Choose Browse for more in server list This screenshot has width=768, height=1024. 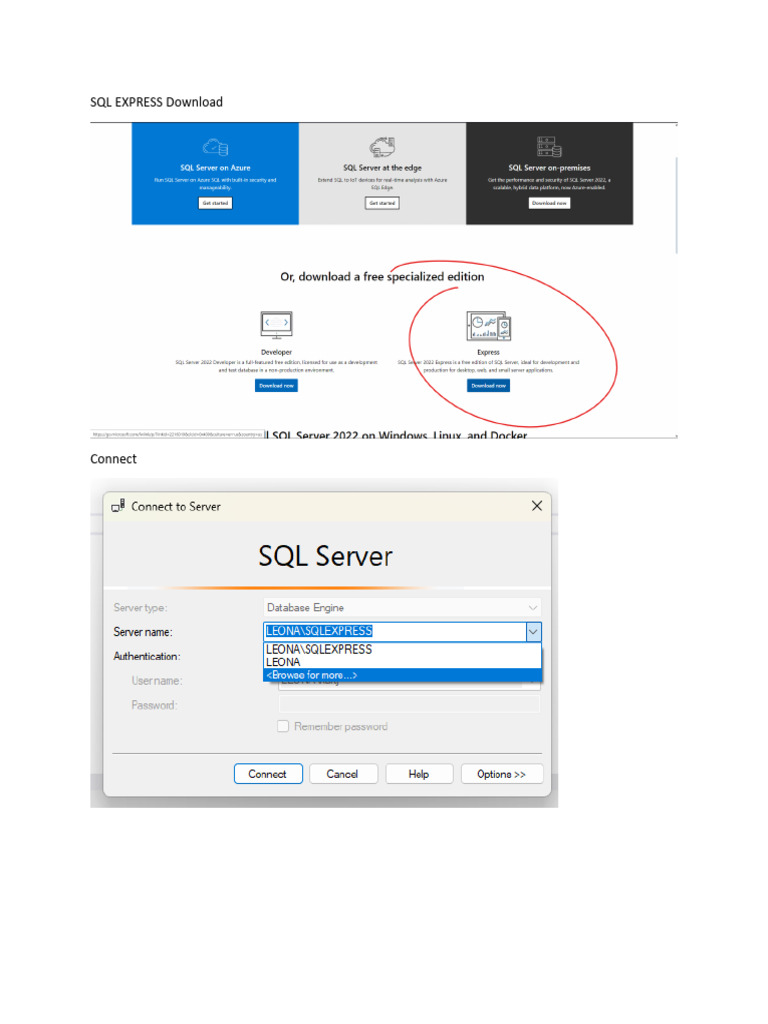click(x=402, y=675)
